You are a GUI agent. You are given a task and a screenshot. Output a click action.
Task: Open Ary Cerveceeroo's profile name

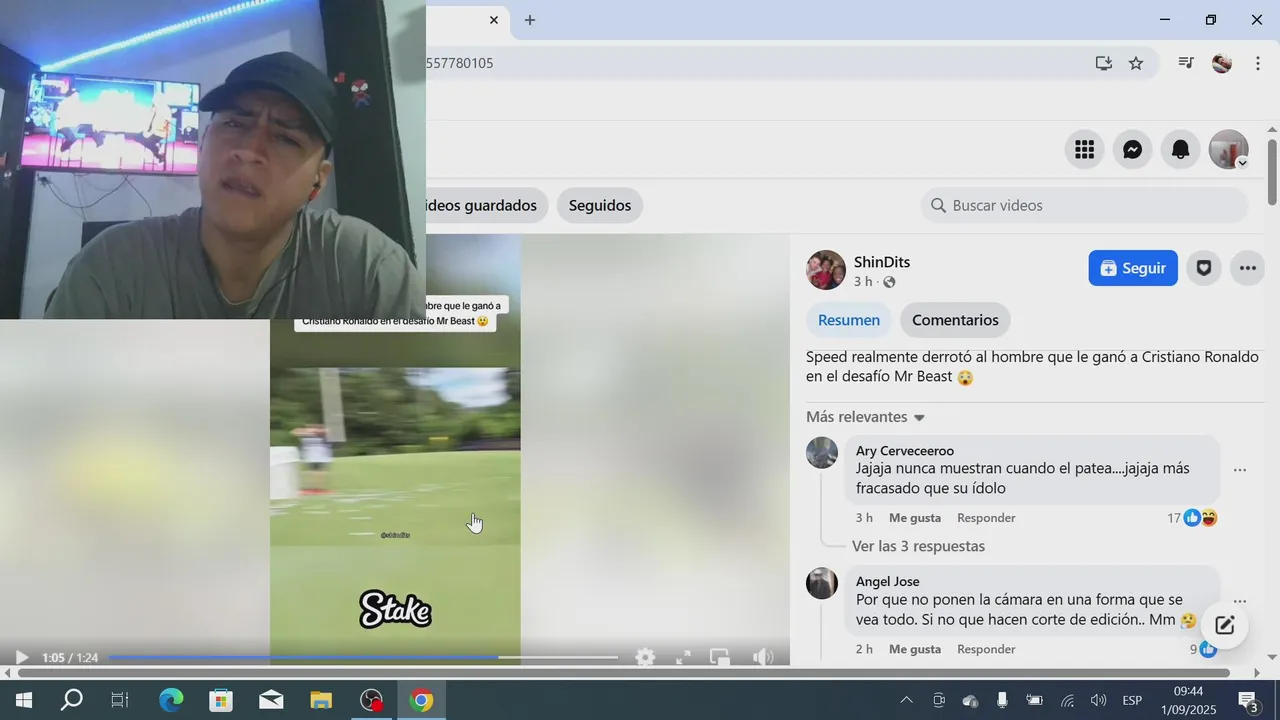pyautogui.click(x=905, y=451)
